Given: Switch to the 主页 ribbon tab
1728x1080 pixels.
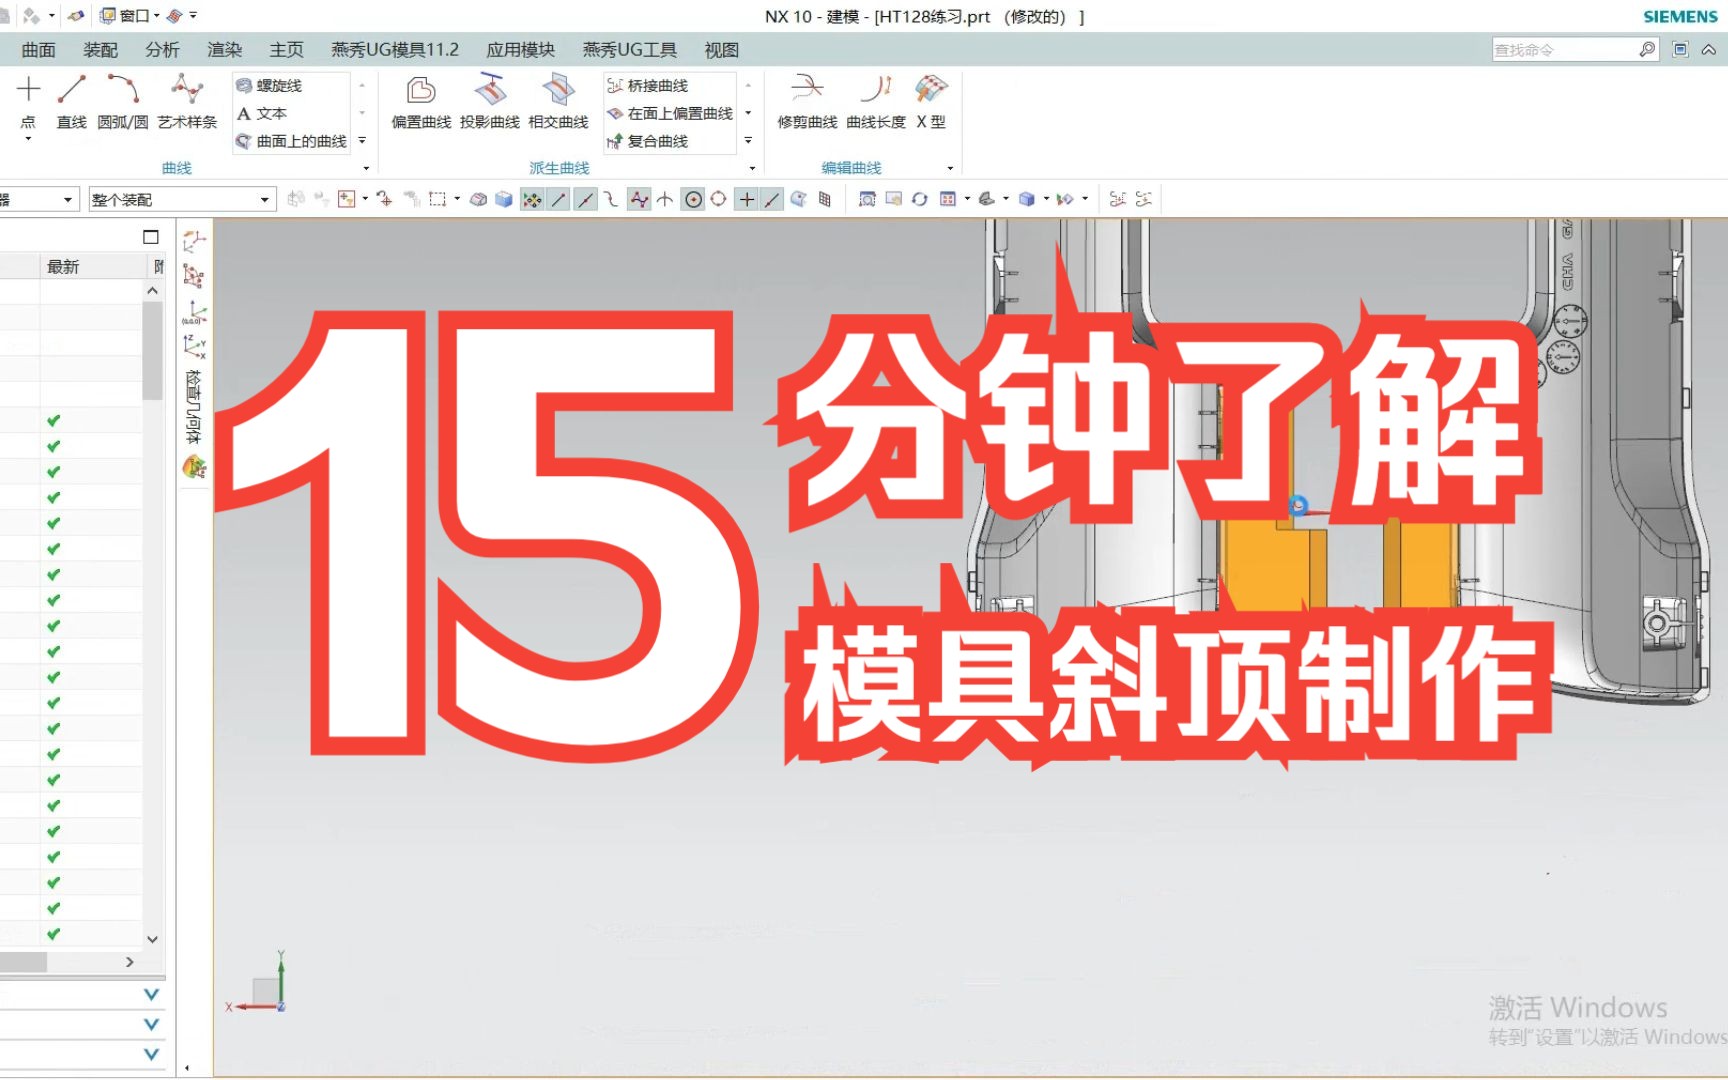Looking at the screenshot, I should pos(286,49).
